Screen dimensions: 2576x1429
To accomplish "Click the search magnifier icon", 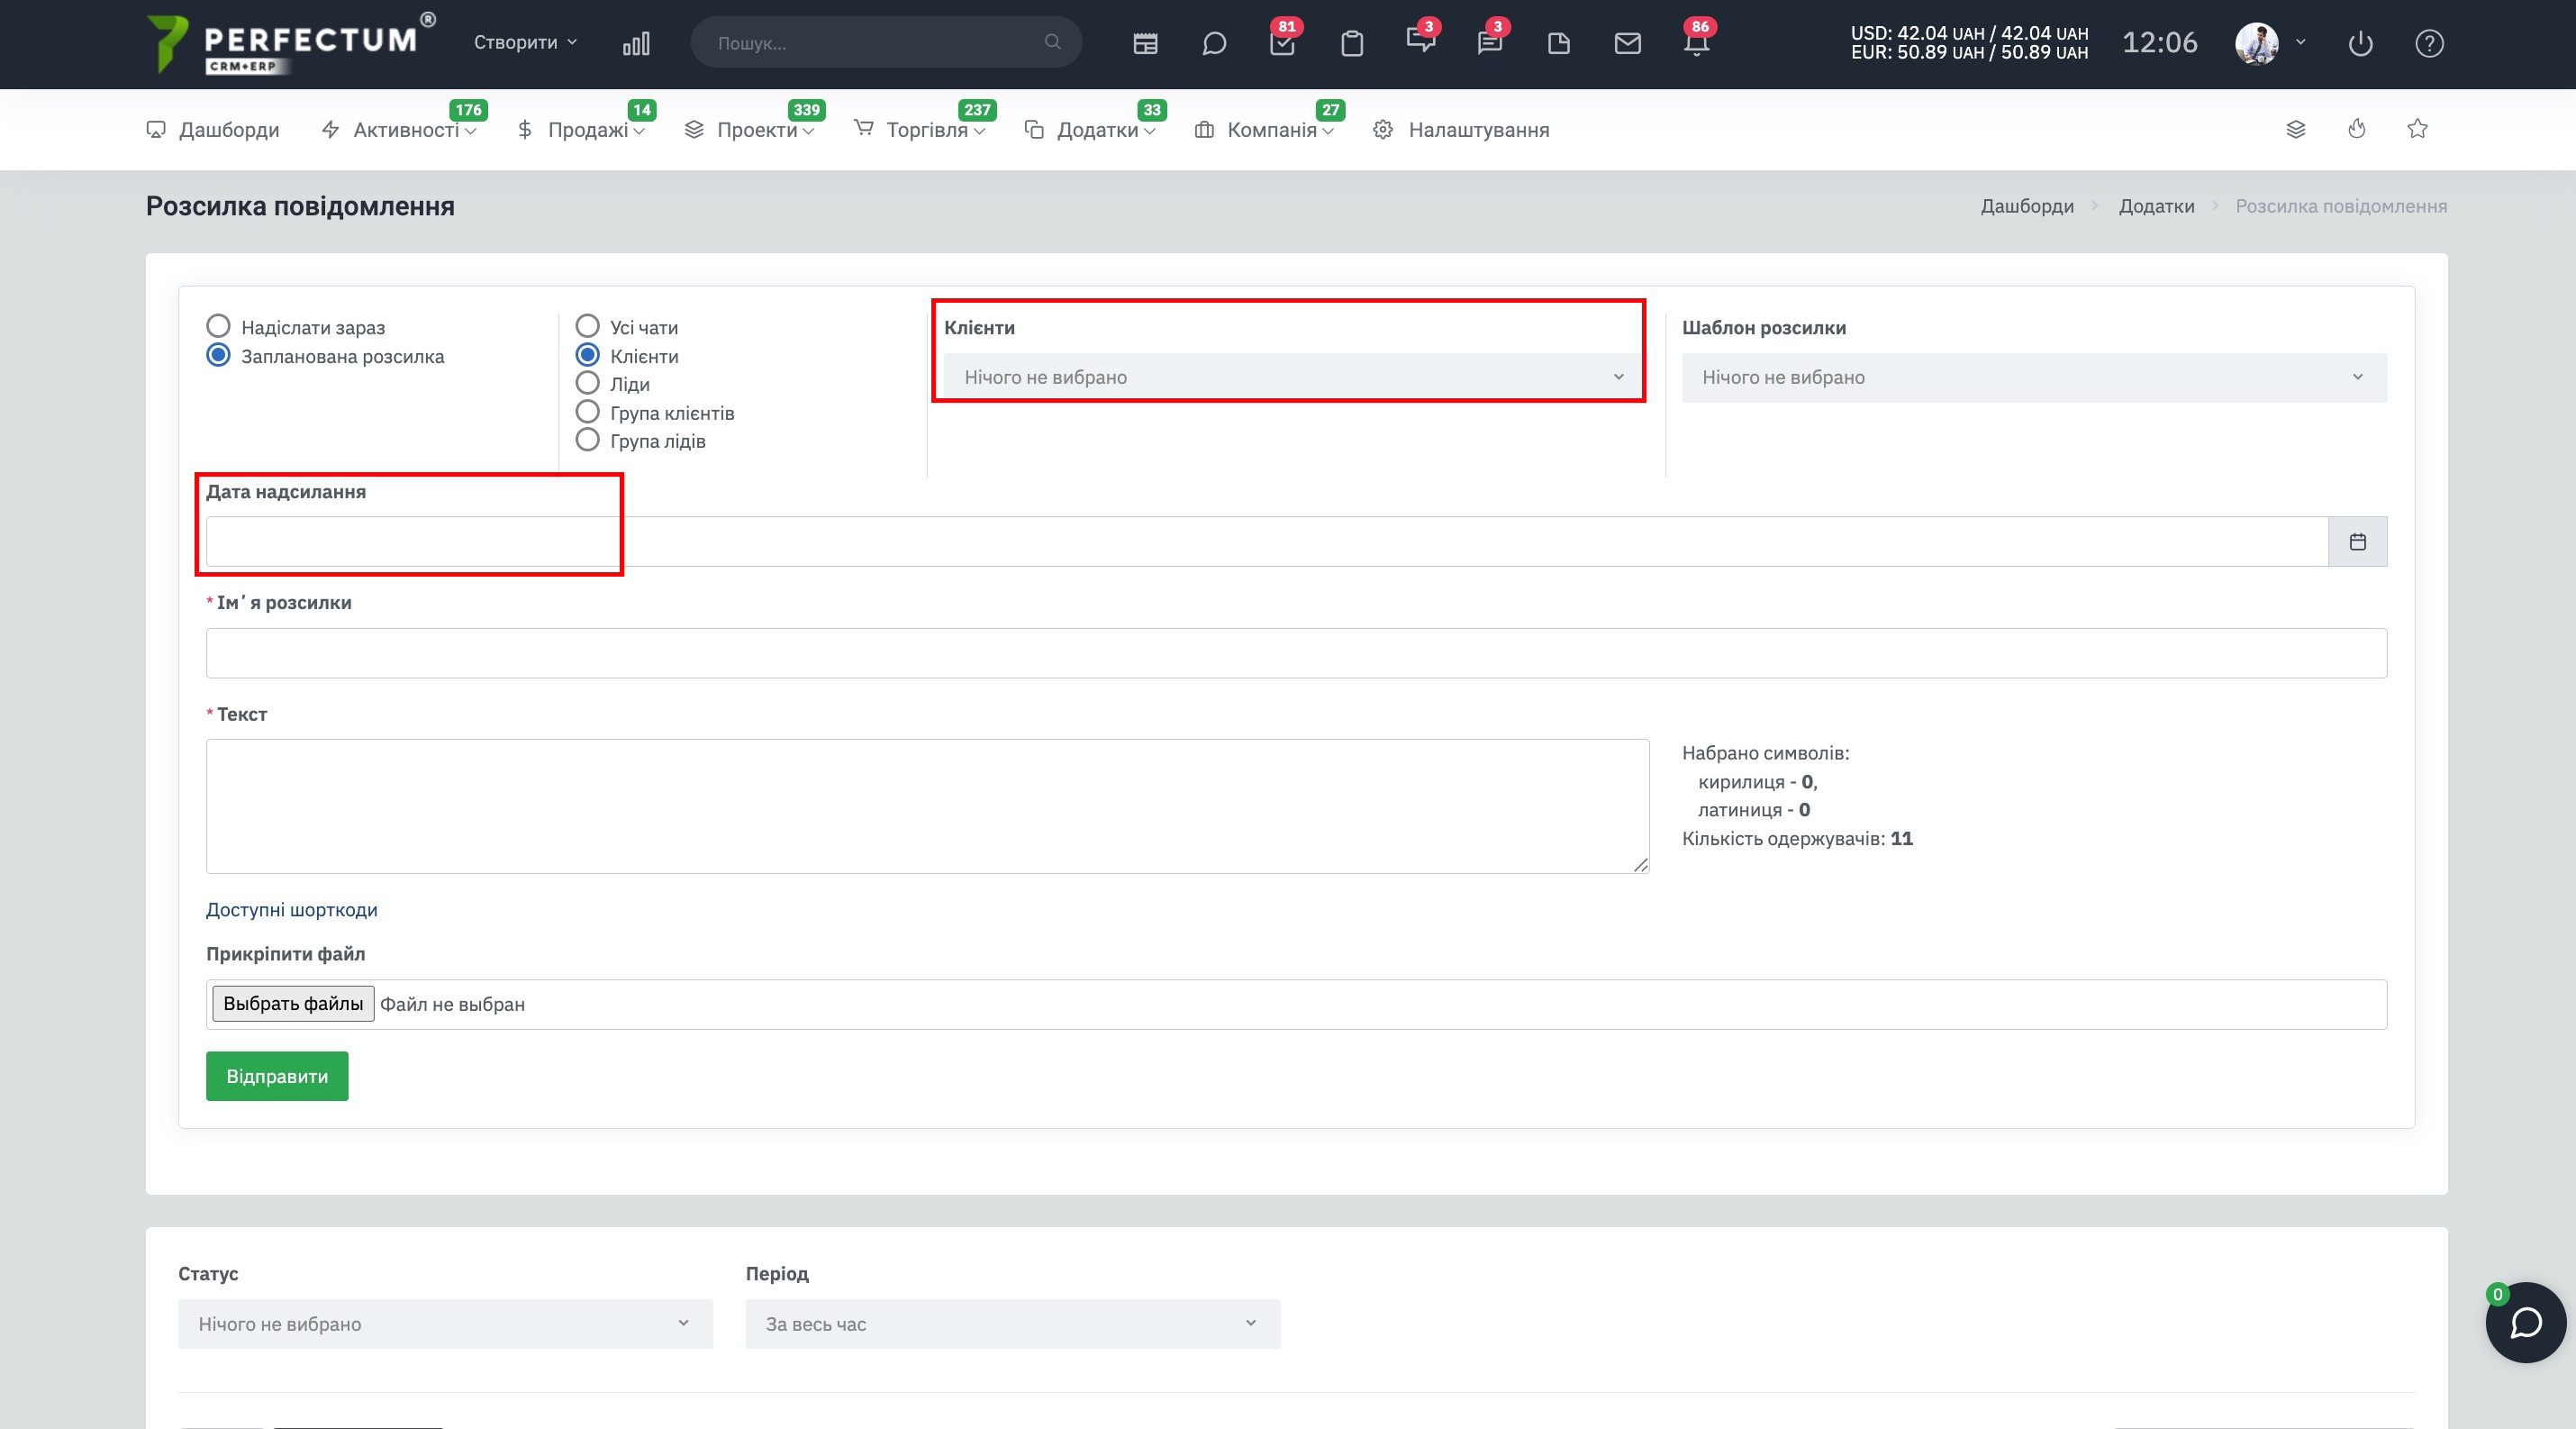I will click(x=1052, y=42).
